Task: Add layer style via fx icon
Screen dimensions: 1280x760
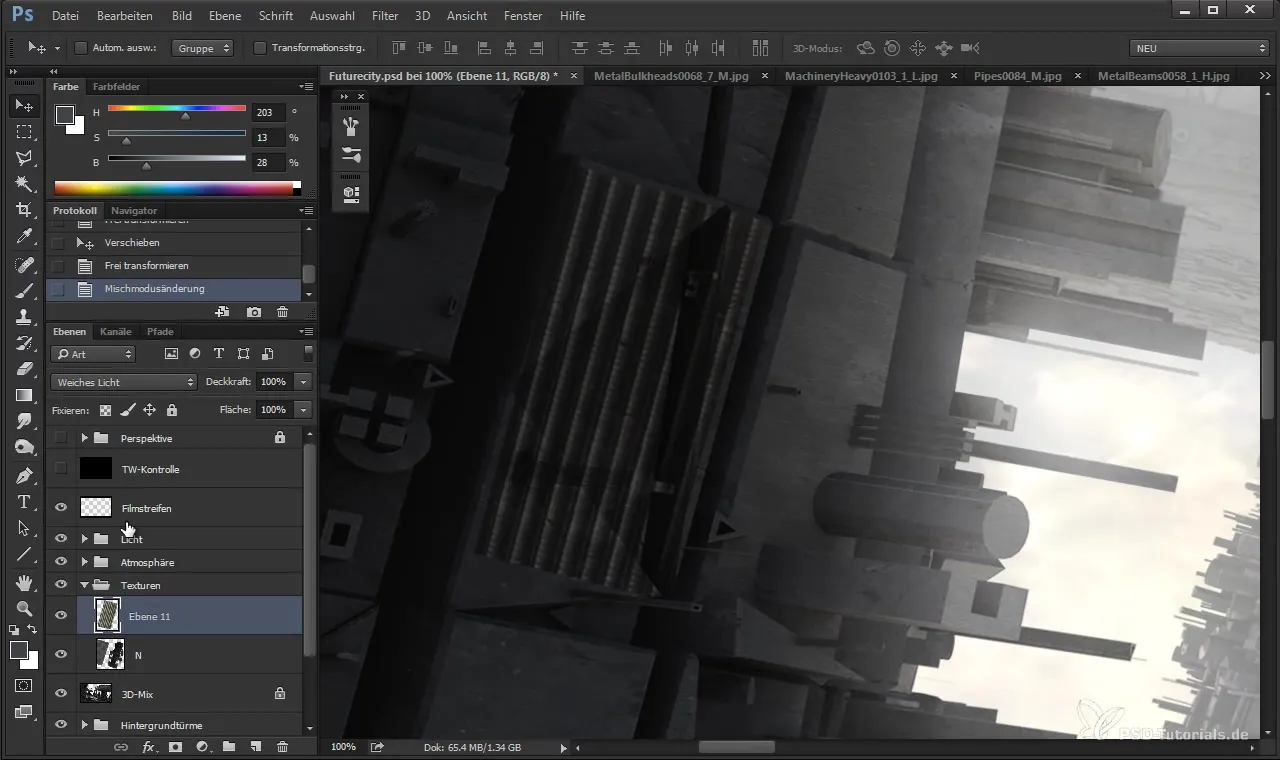Action: tap(148, 747)
